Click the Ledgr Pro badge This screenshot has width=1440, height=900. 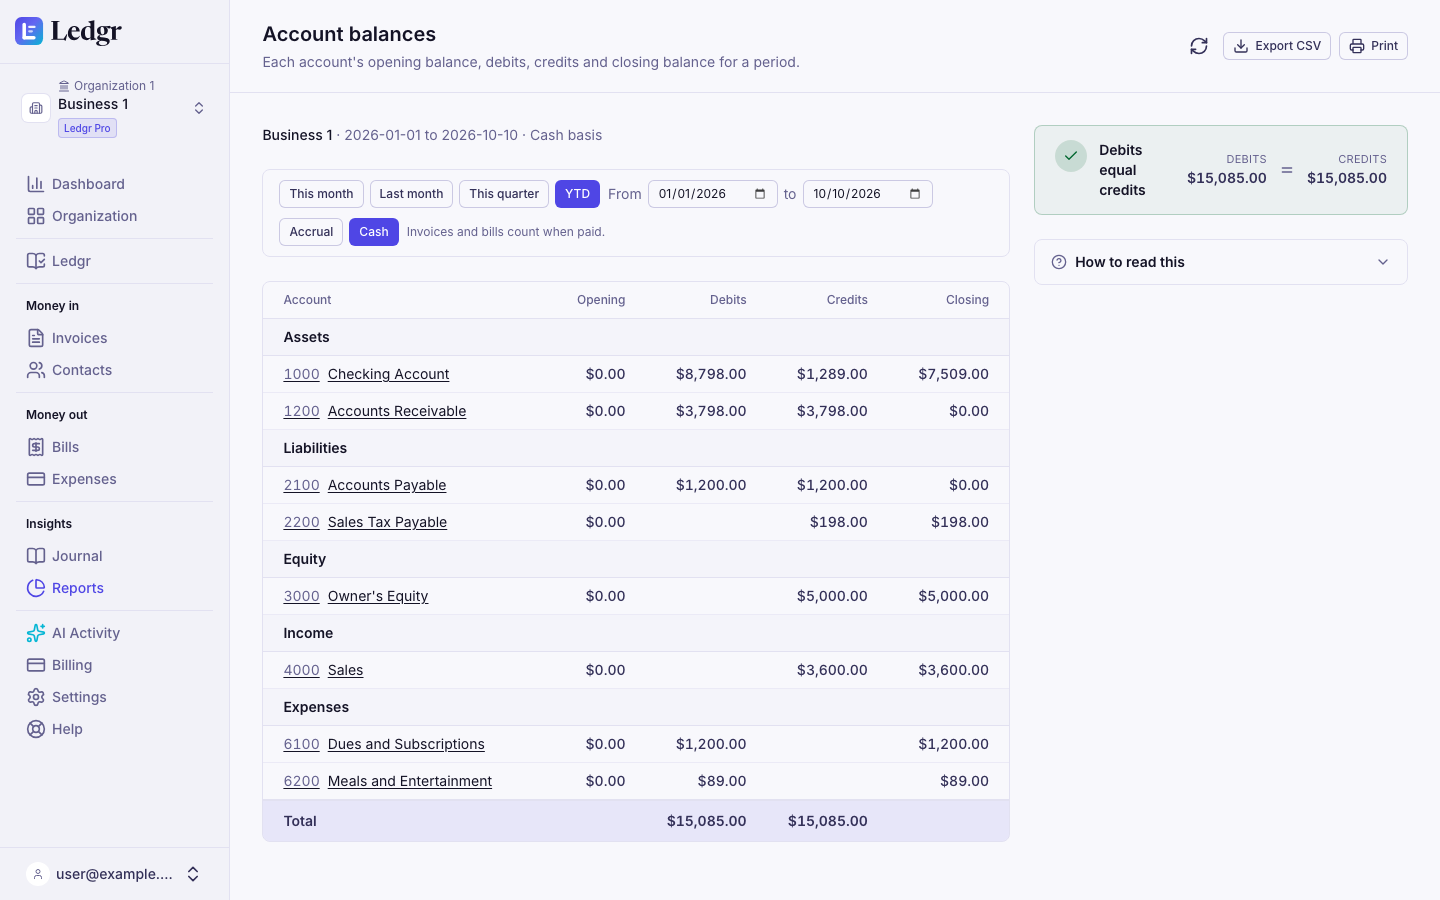(88, 128)
